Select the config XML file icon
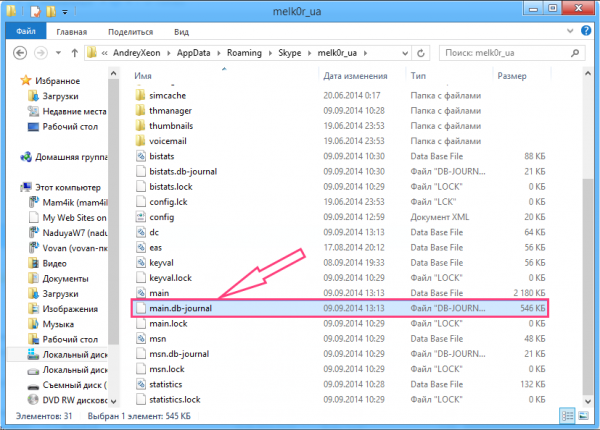 pos(141,217)
